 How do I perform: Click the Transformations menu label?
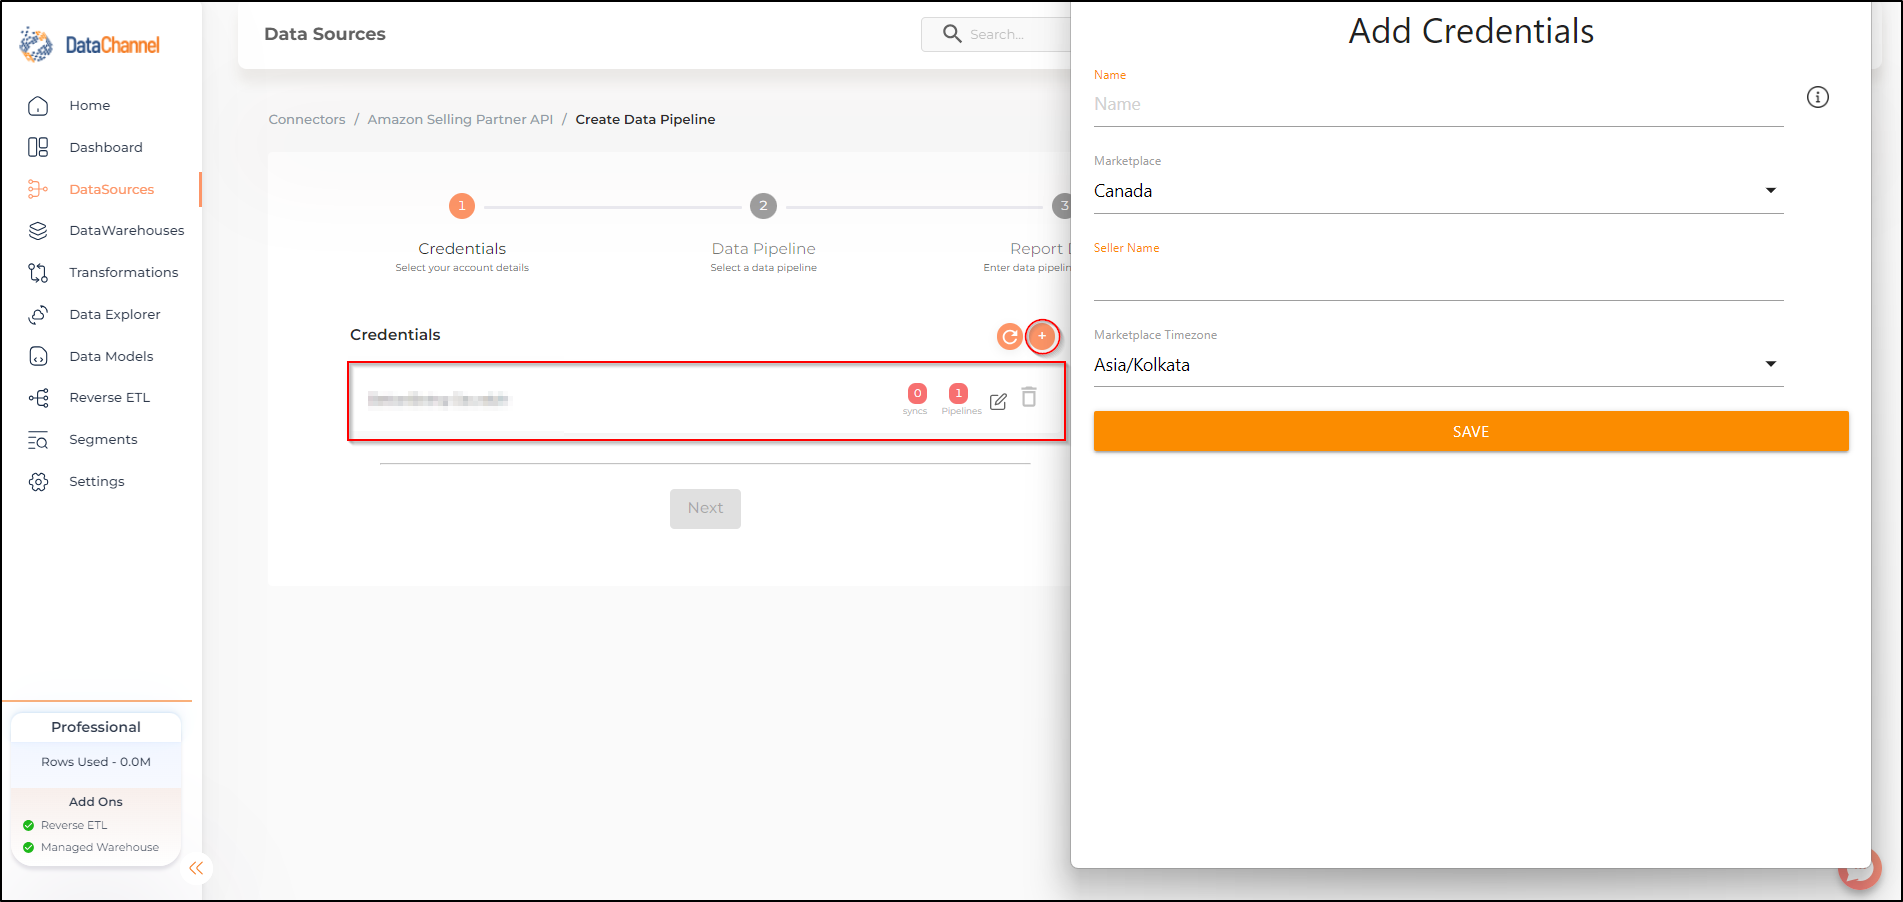[x=124, y=273]
